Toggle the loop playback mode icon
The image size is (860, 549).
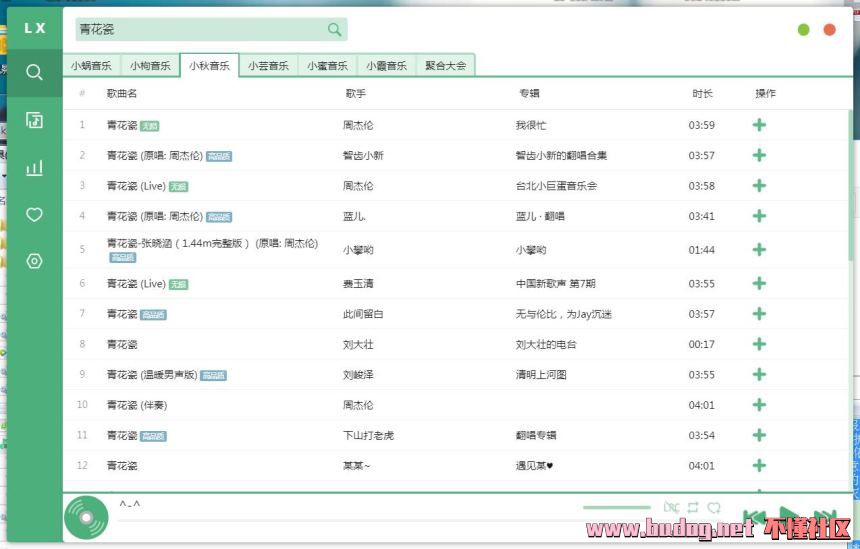pos(692,508)
